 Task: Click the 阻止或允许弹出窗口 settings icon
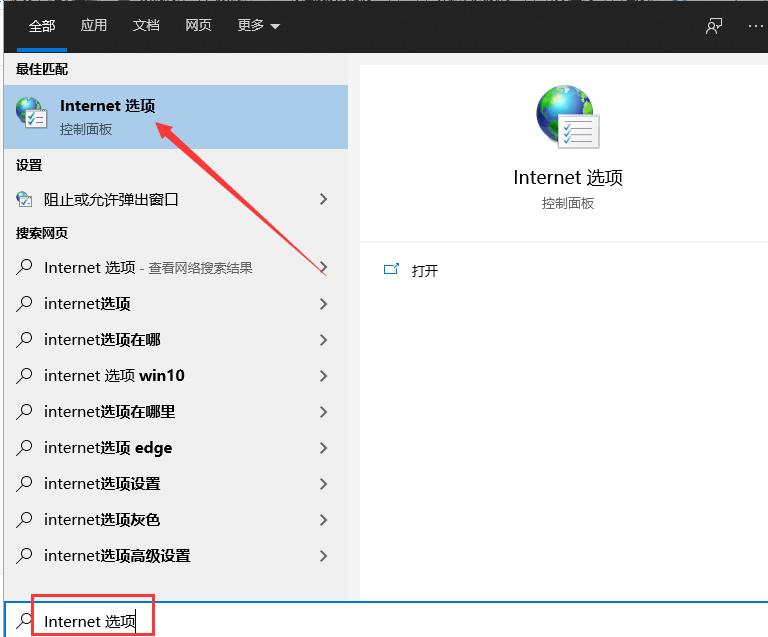pos(24,199)
